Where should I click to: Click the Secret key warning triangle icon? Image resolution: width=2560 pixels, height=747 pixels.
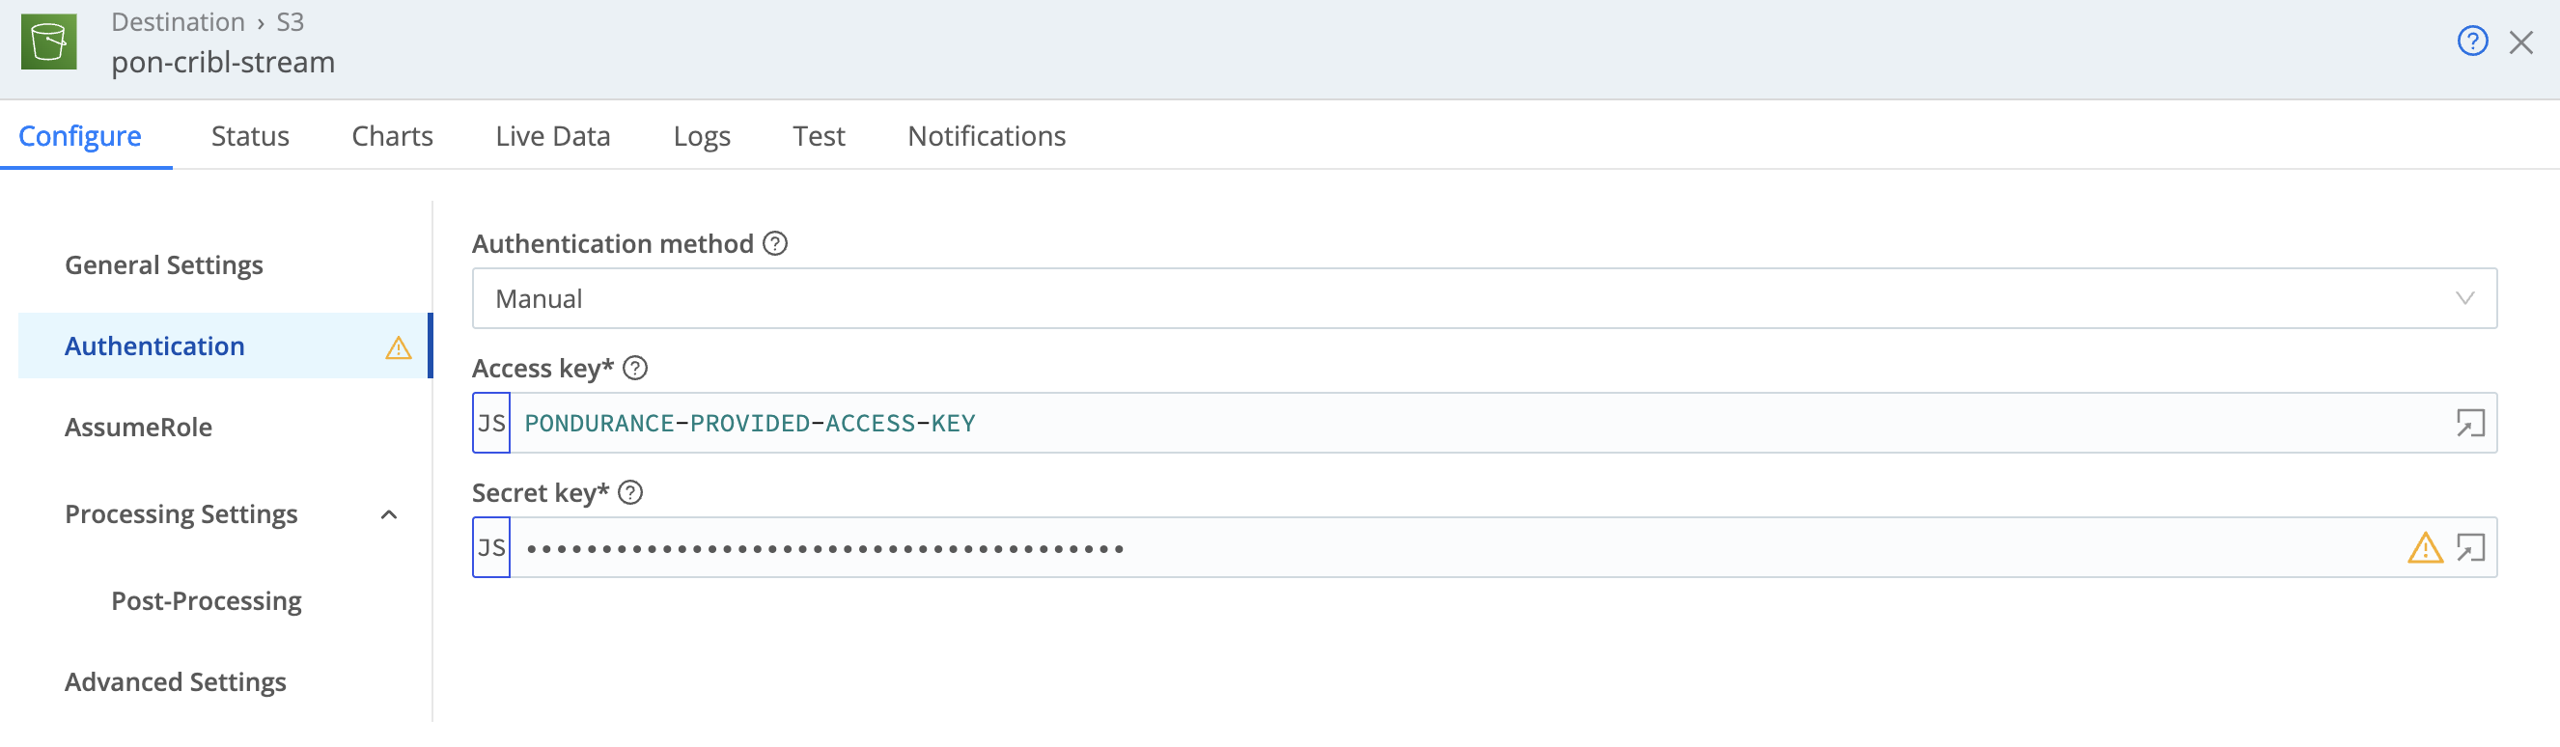coord(2425,548)
